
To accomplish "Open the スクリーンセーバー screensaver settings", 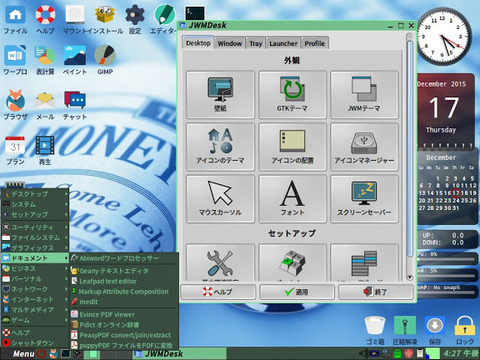I will 364,199.
